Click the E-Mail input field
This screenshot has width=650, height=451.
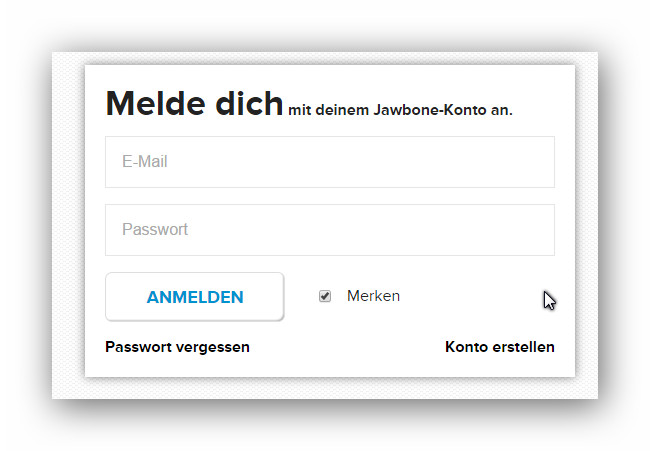329,162
